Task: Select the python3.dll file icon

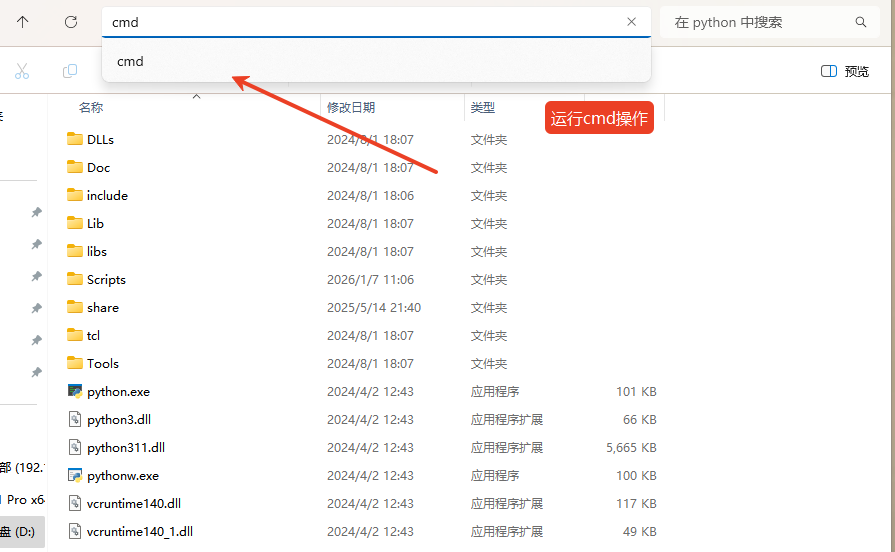Action: pyautogui.click(x=75, y=419)
